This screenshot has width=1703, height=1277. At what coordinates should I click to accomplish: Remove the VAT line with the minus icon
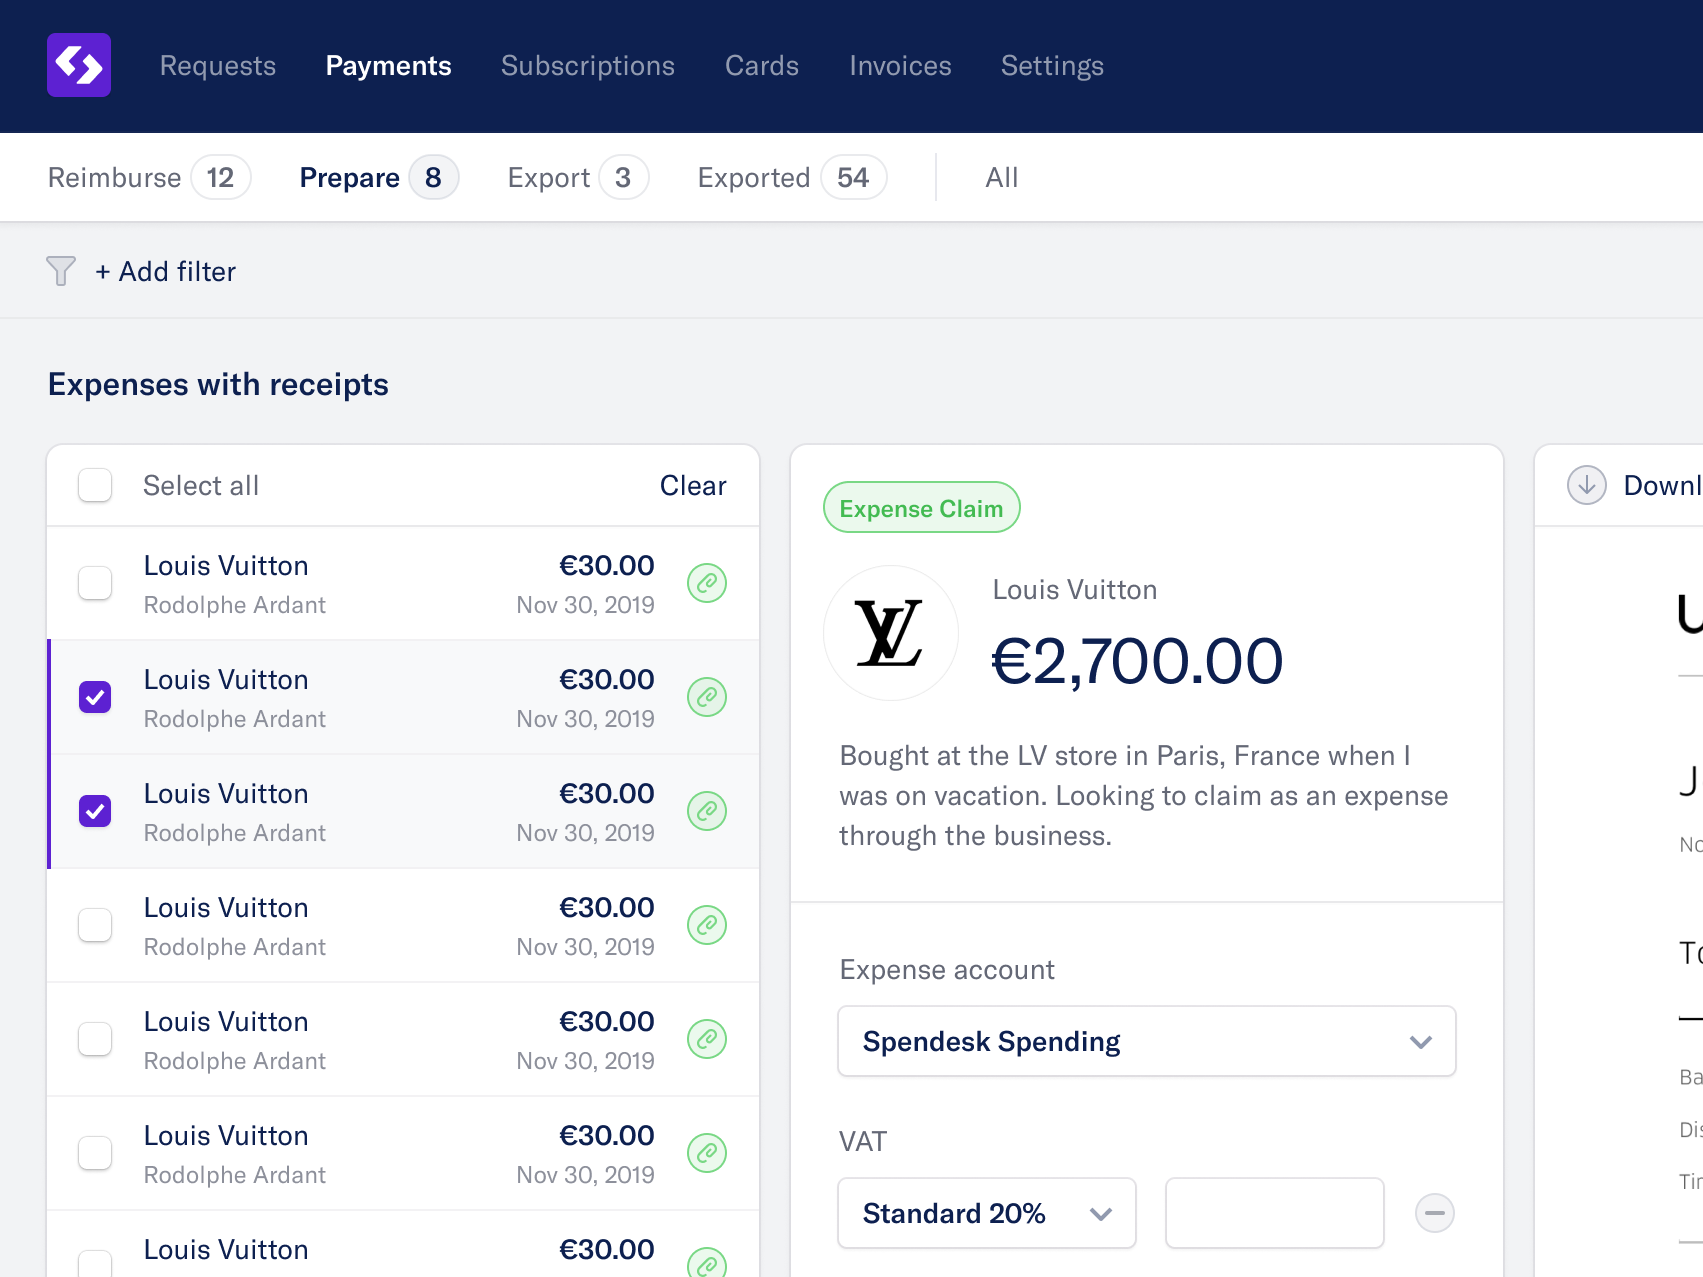(x=1435, y=1213)
